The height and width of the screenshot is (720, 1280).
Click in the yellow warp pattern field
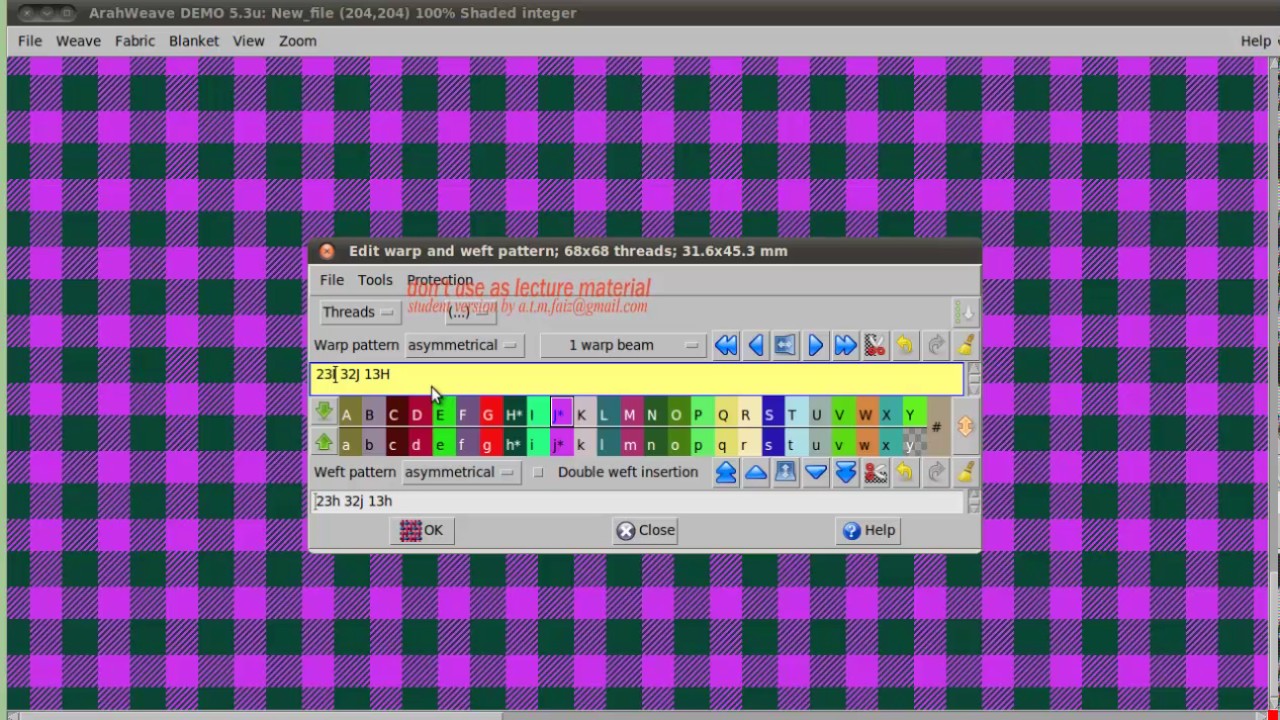tap(637, 378)
